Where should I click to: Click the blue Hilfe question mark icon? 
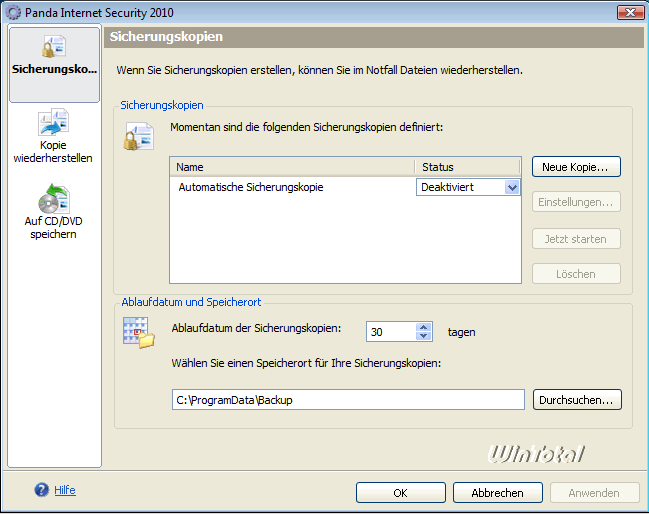click(41, 490)
